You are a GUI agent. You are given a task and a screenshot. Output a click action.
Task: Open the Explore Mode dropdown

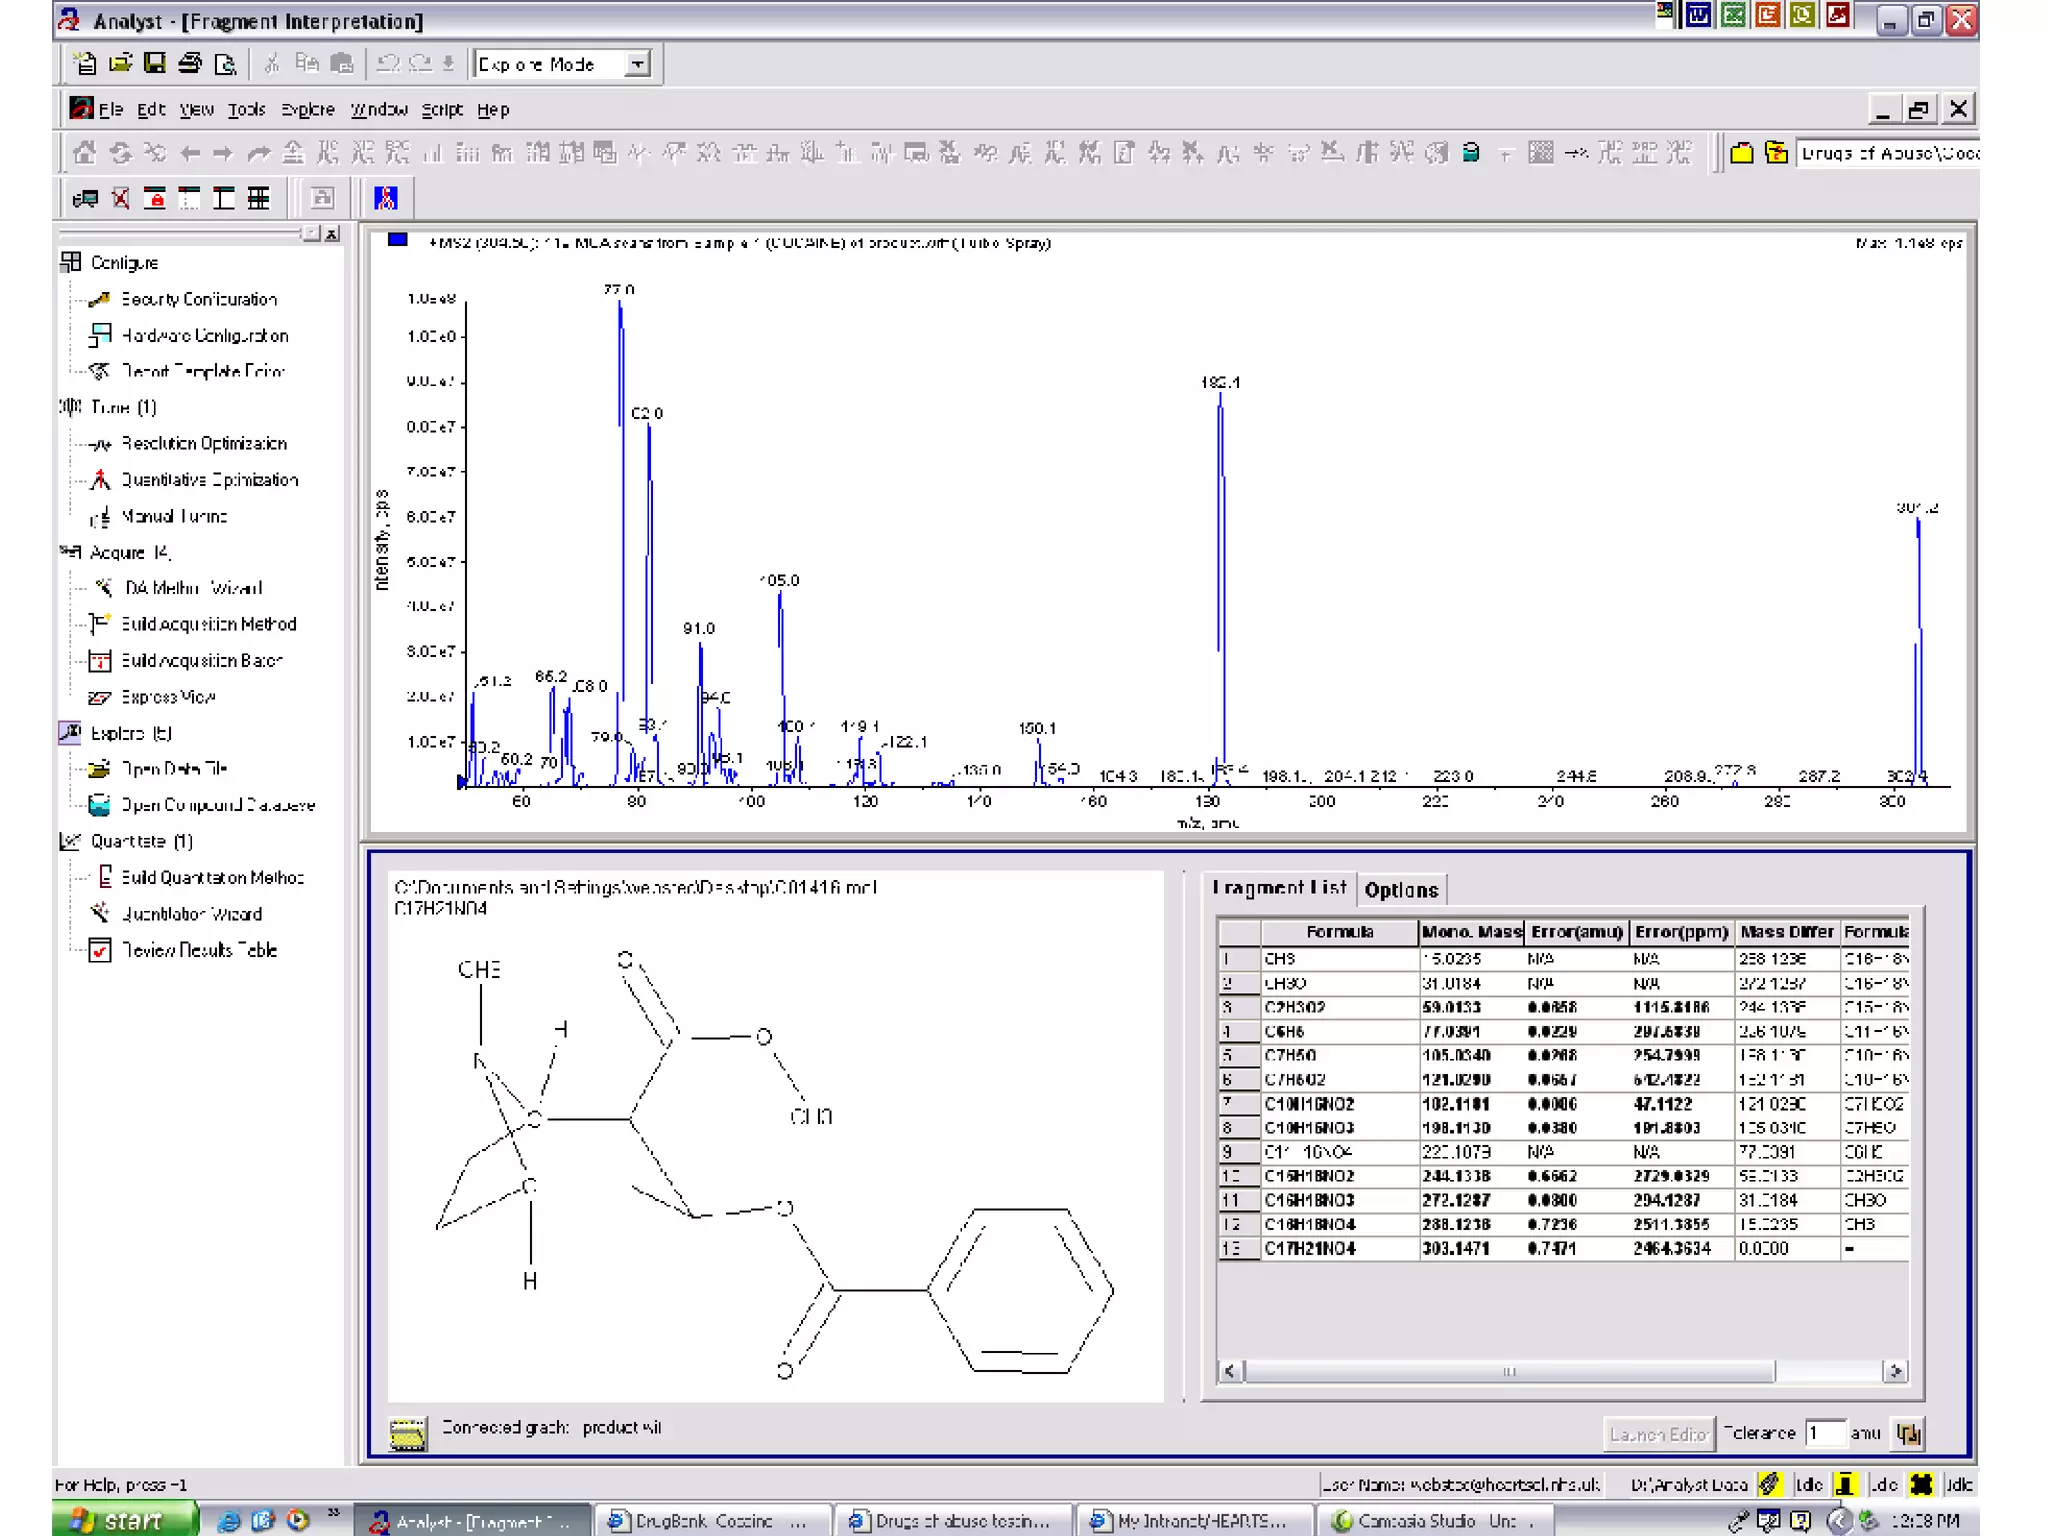click(637, 64)
